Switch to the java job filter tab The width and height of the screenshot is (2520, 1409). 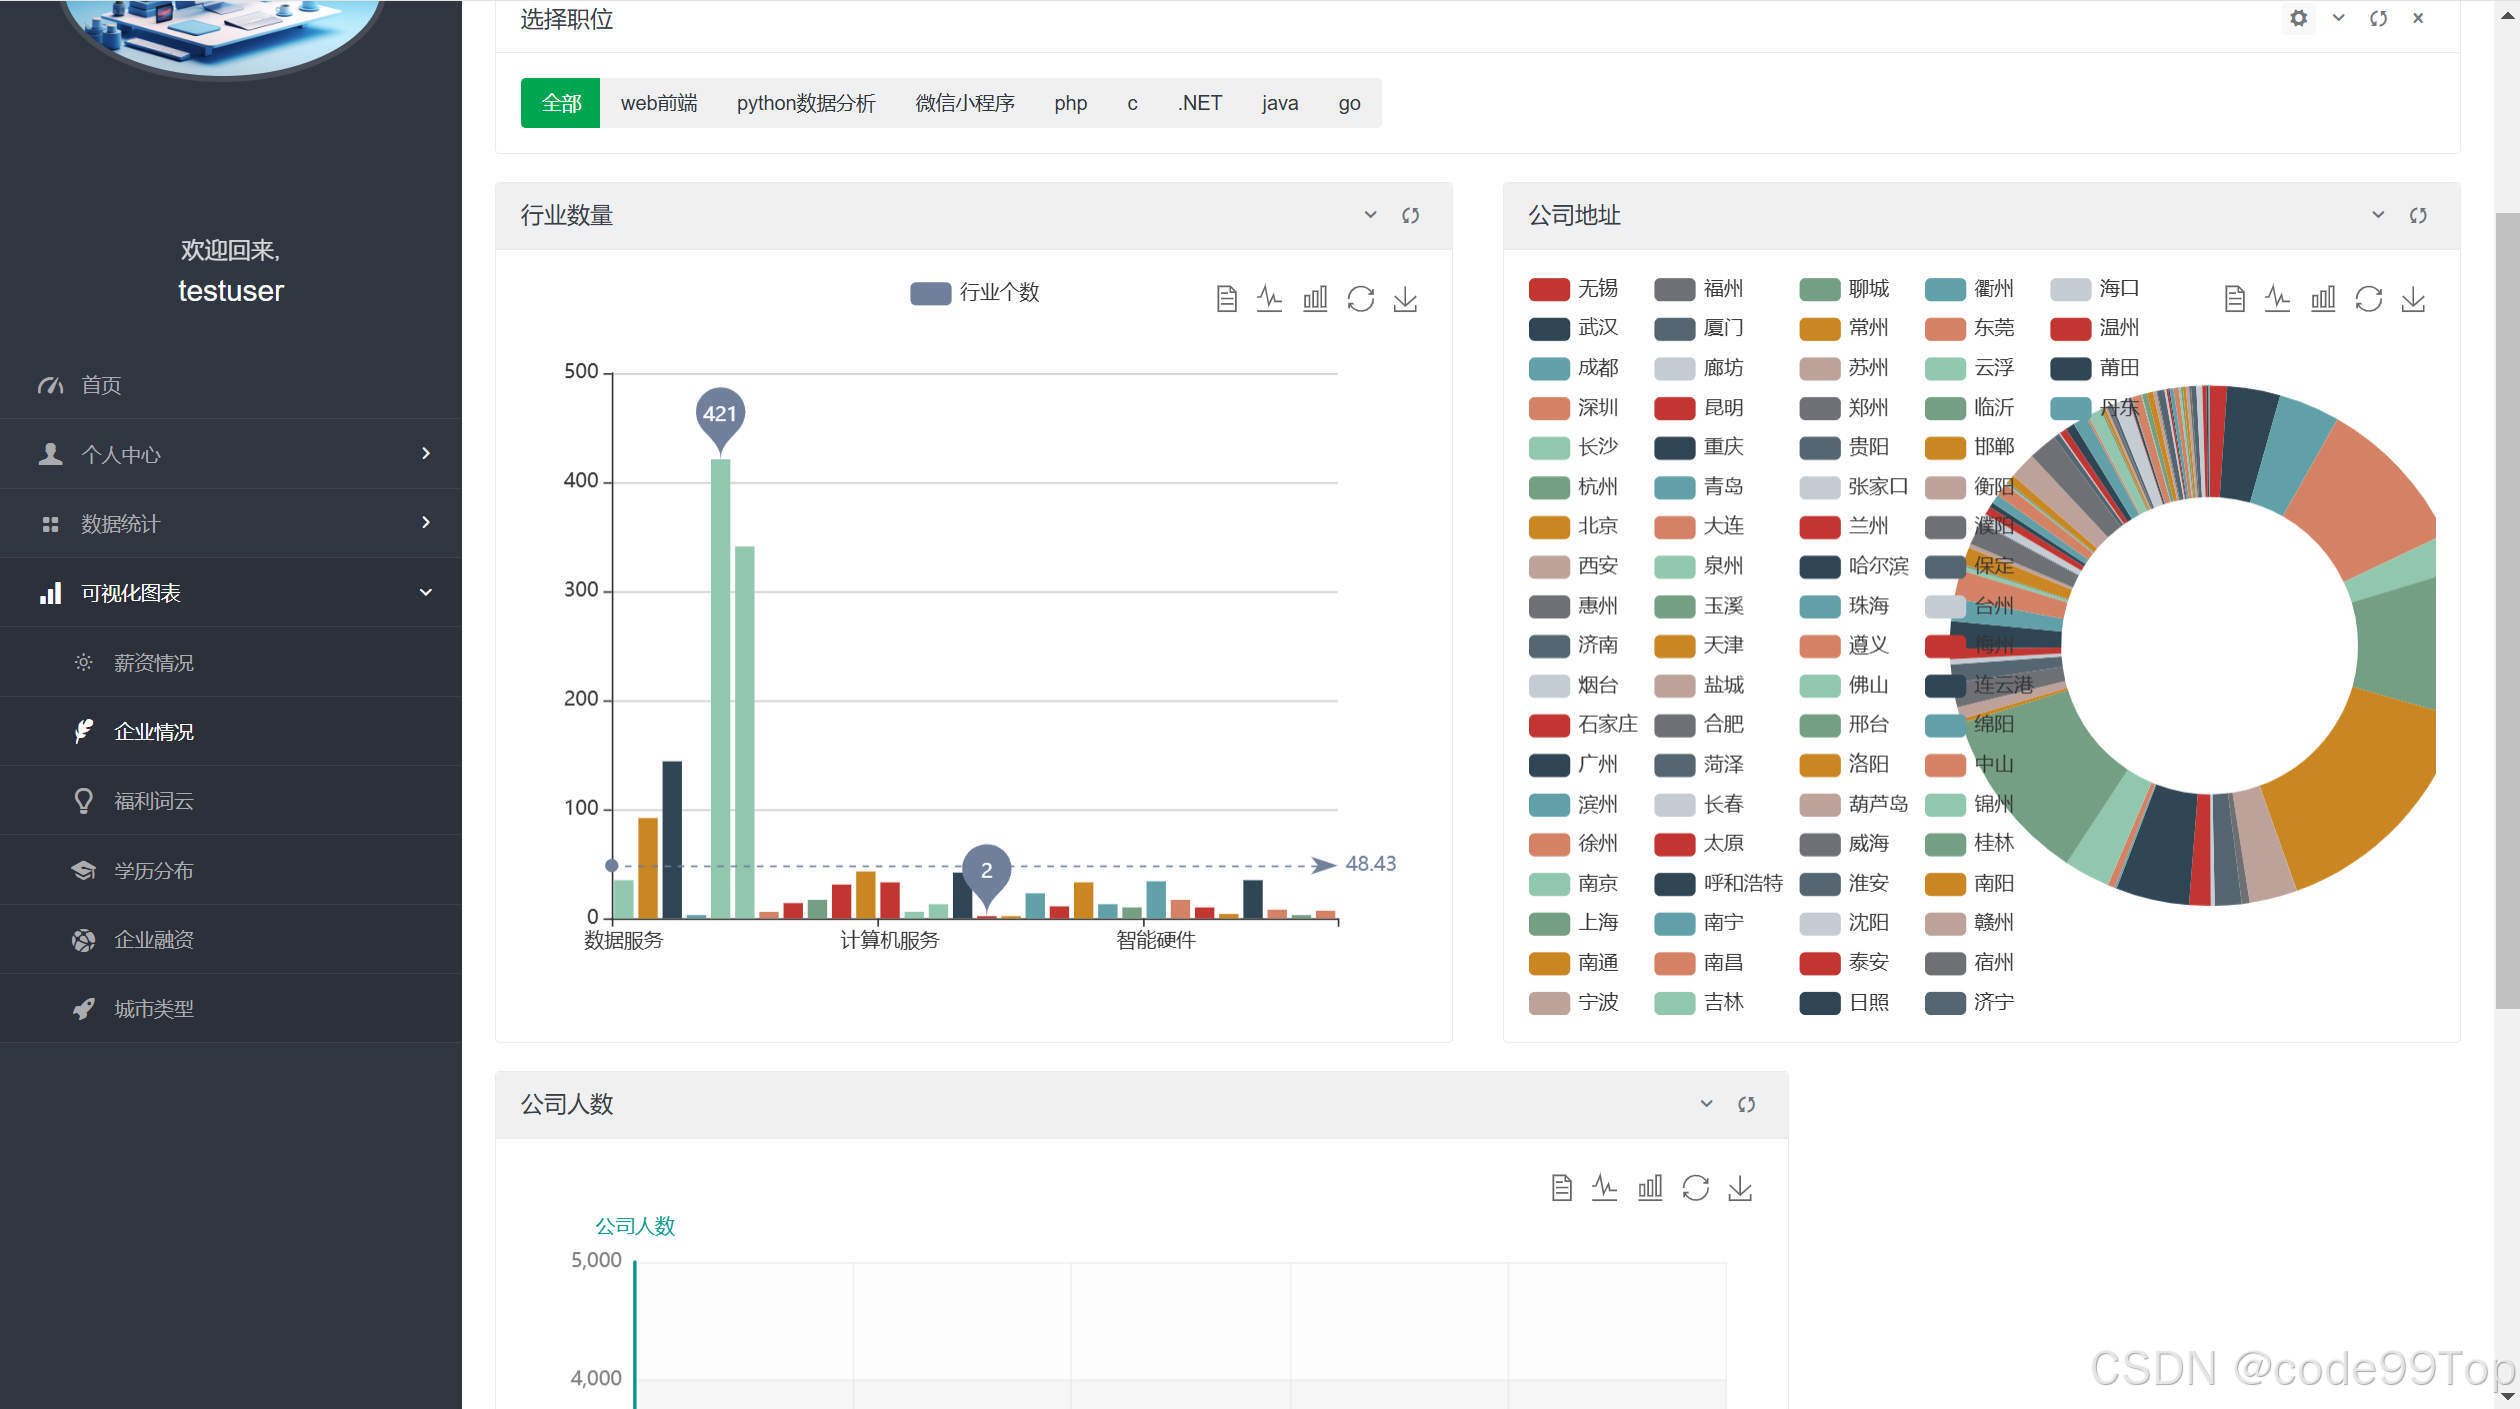[1280, 102]
